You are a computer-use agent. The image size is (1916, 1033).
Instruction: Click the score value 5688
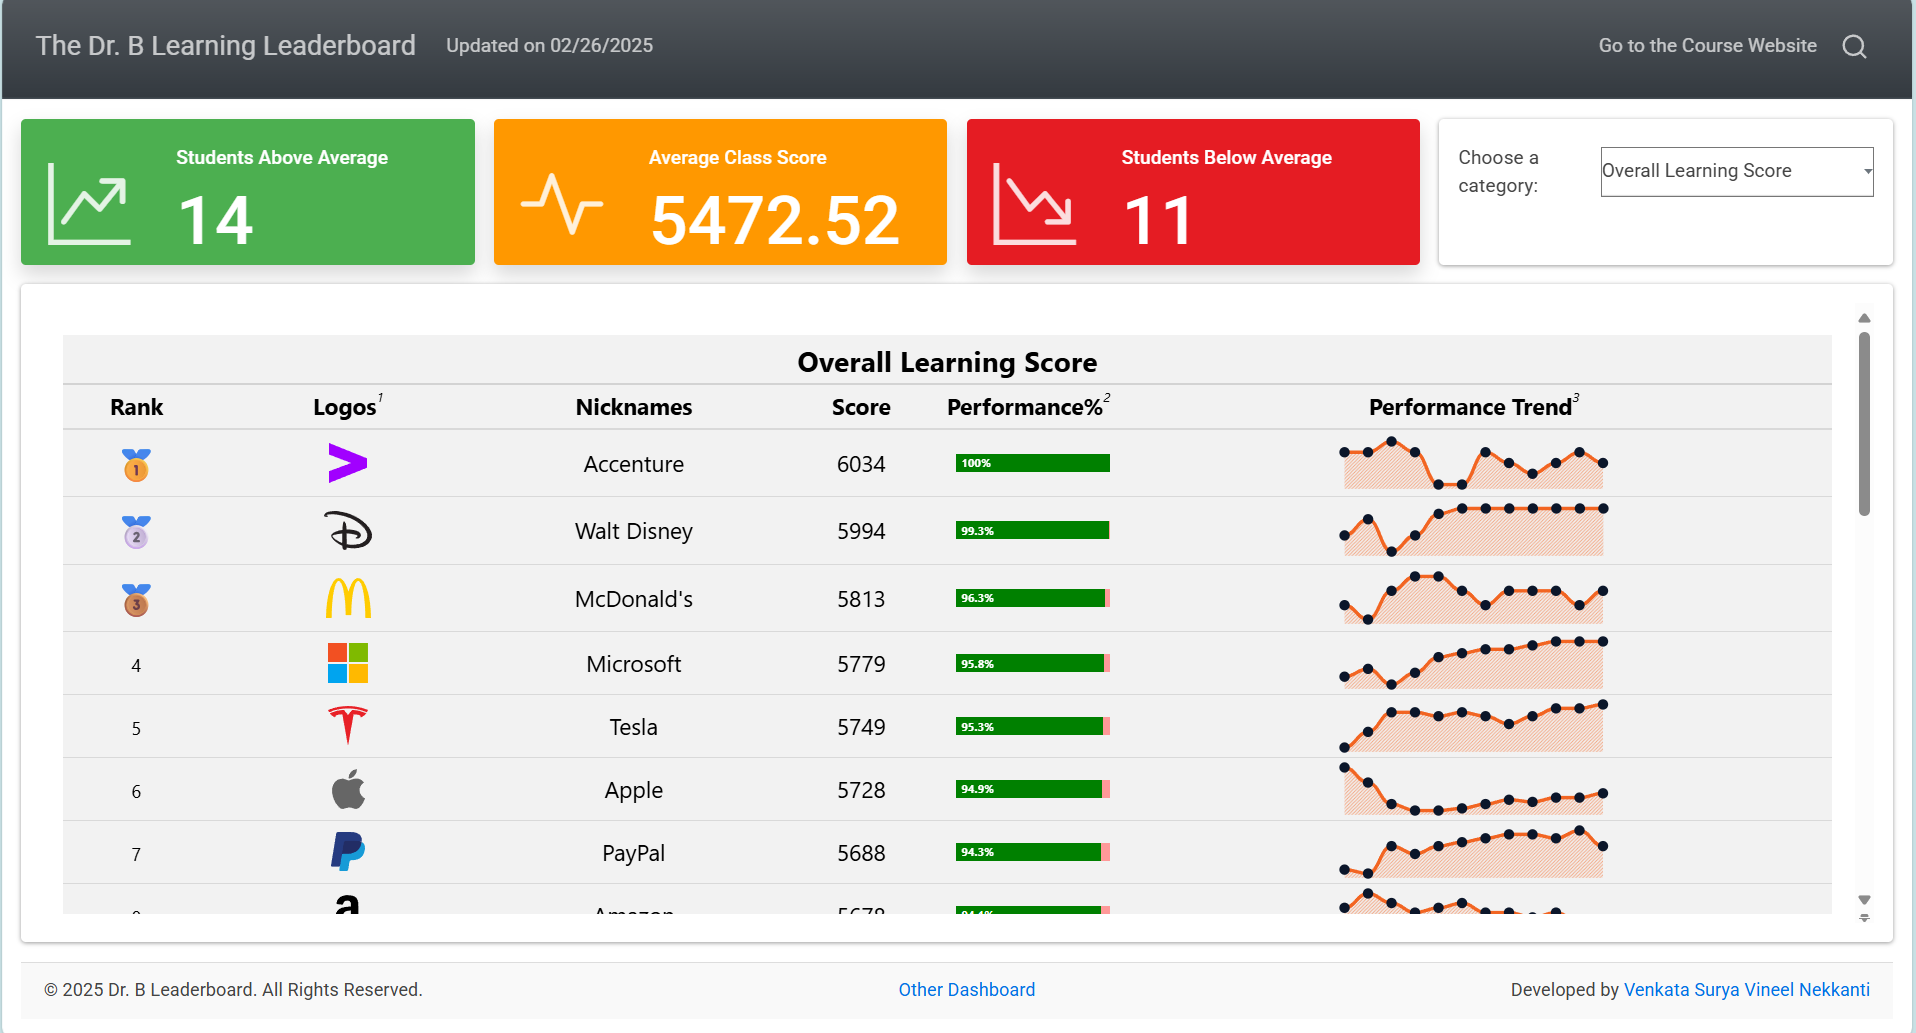(861, 853)
